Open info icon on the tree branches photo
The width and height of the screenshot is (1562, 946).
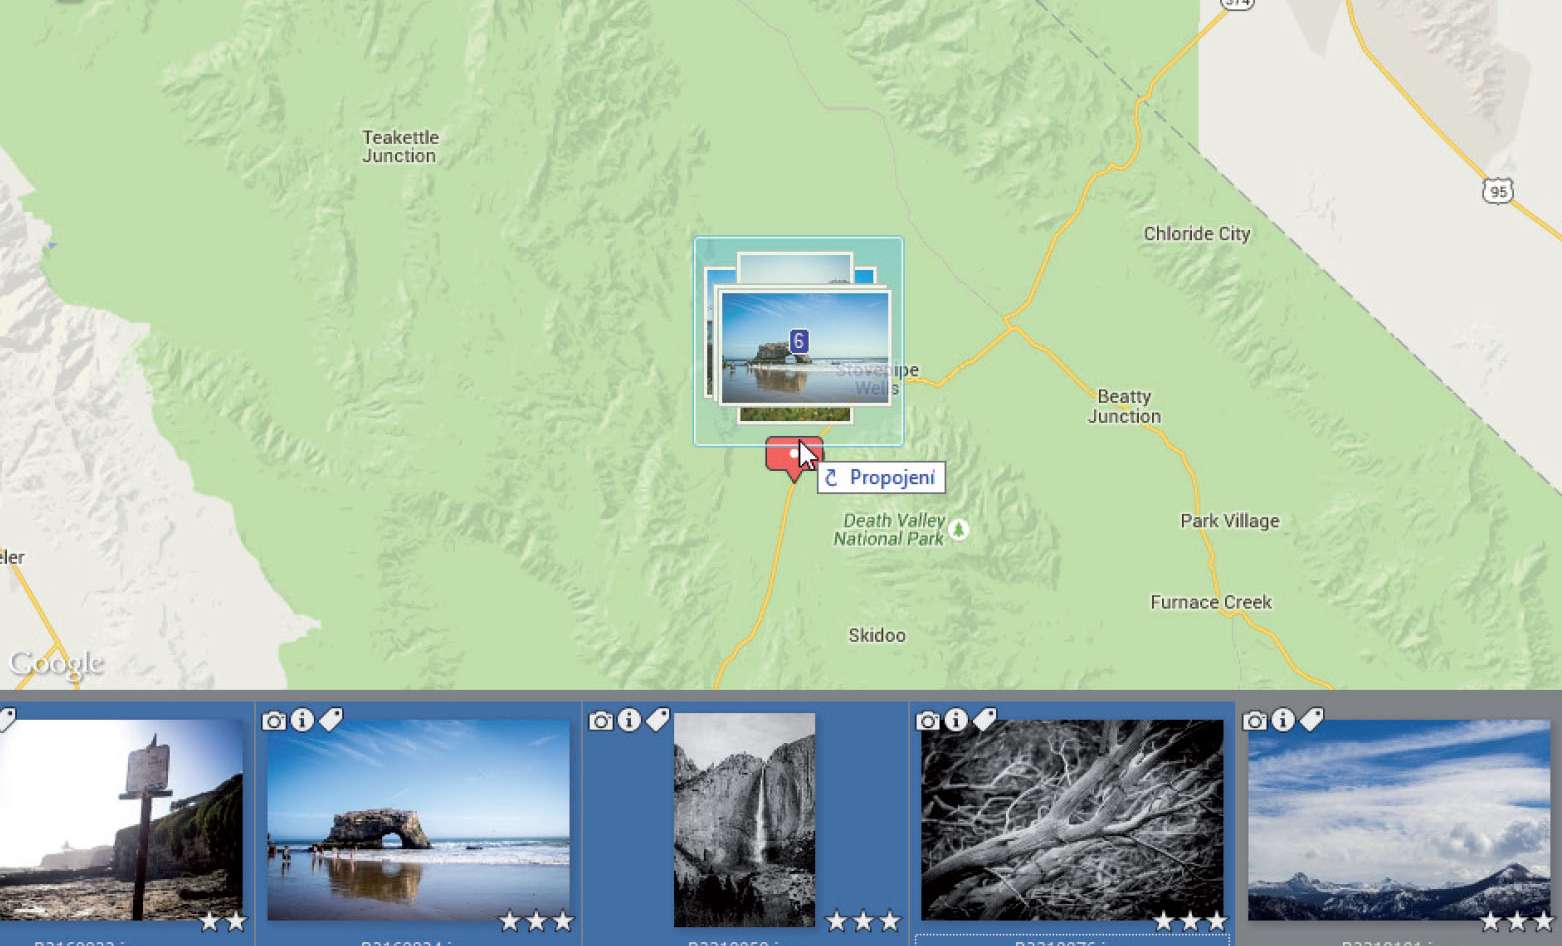tap(956, 720)
